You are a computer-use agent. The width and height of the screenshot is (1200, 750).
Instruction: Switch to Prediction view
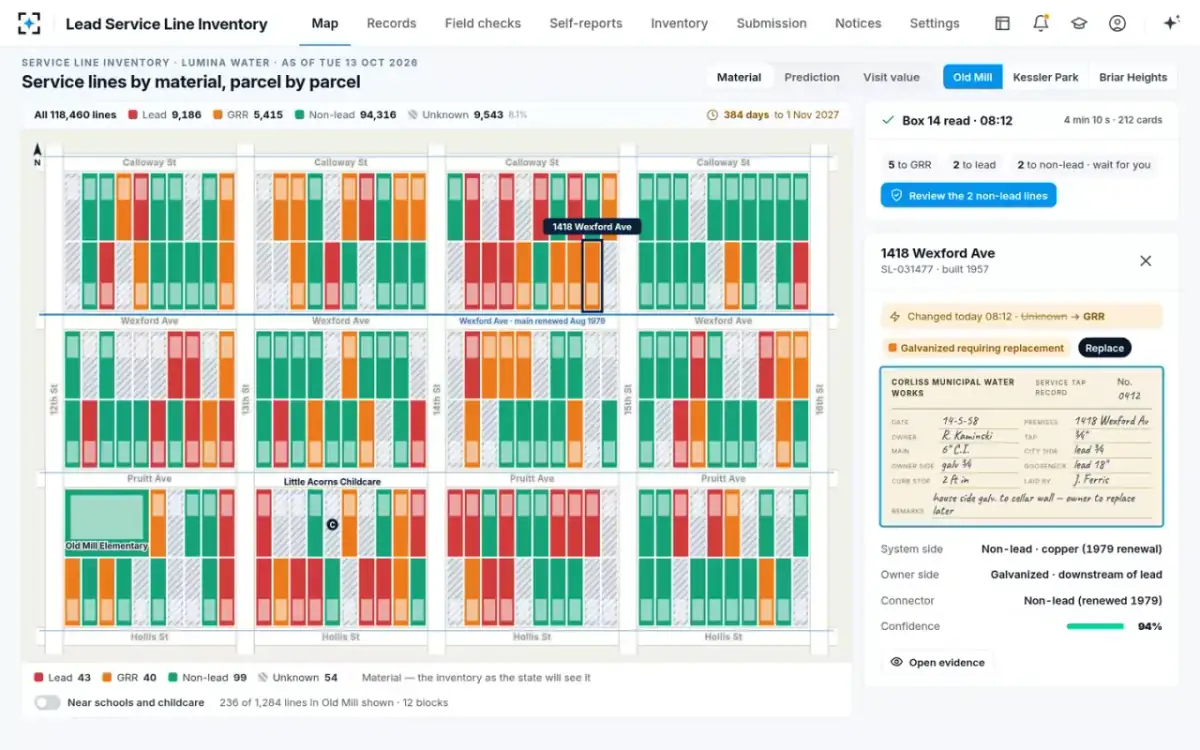pos(812,77)
